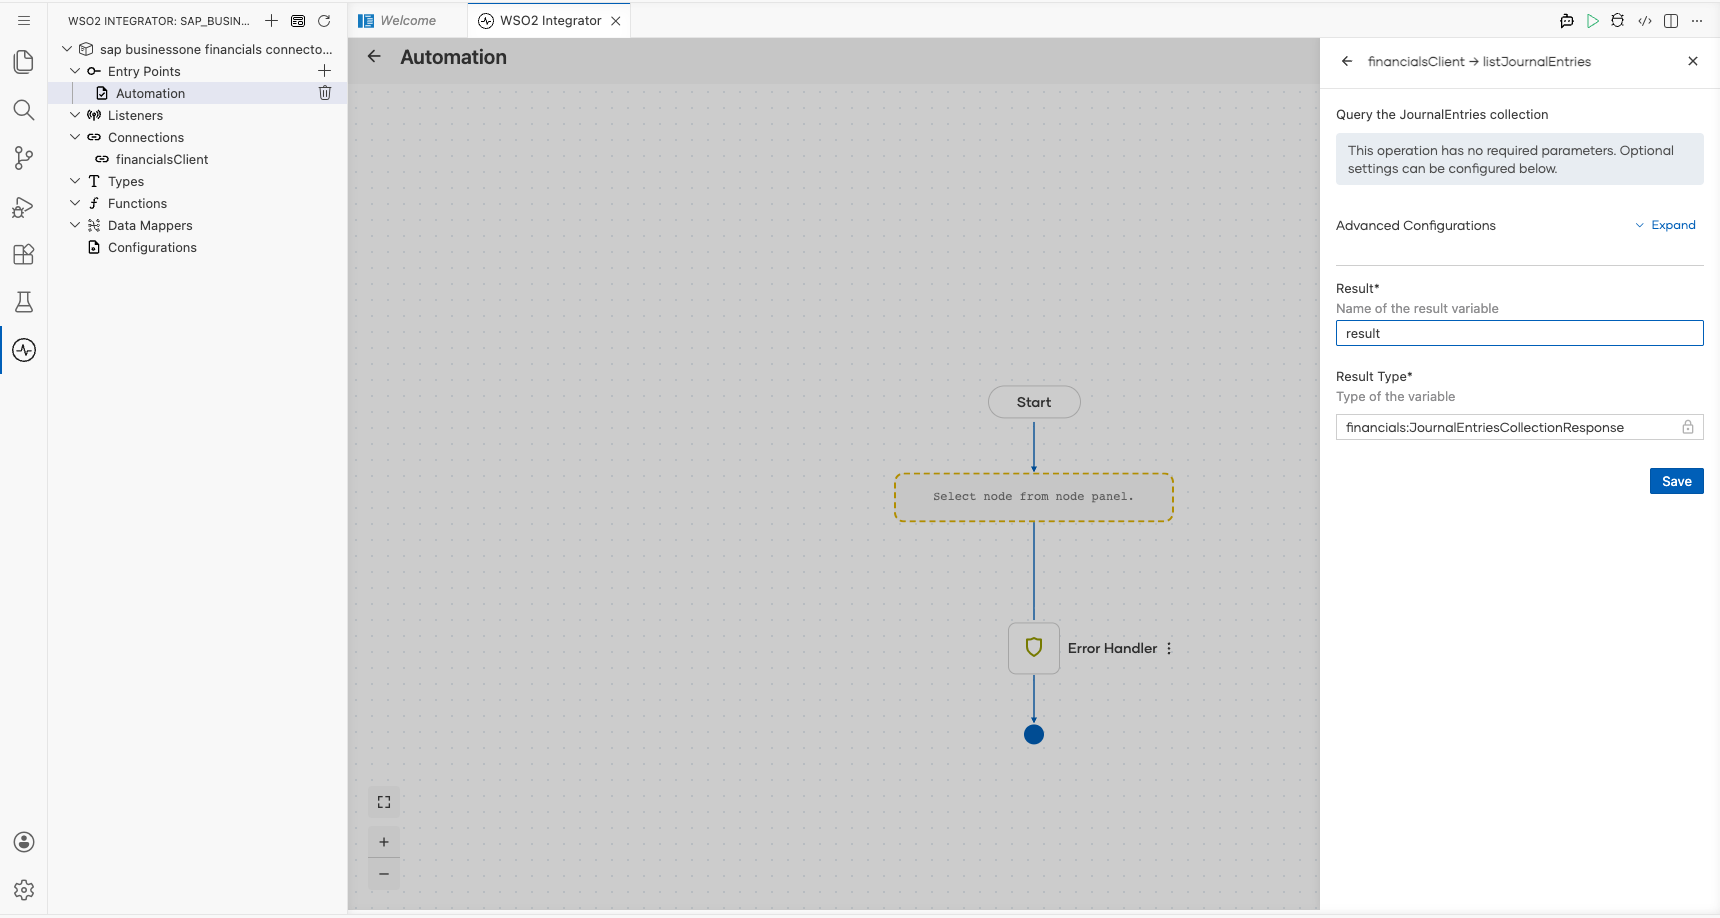Click the plus icon in sidebar header
The image size is (1720, 918).
coord(271,20)
